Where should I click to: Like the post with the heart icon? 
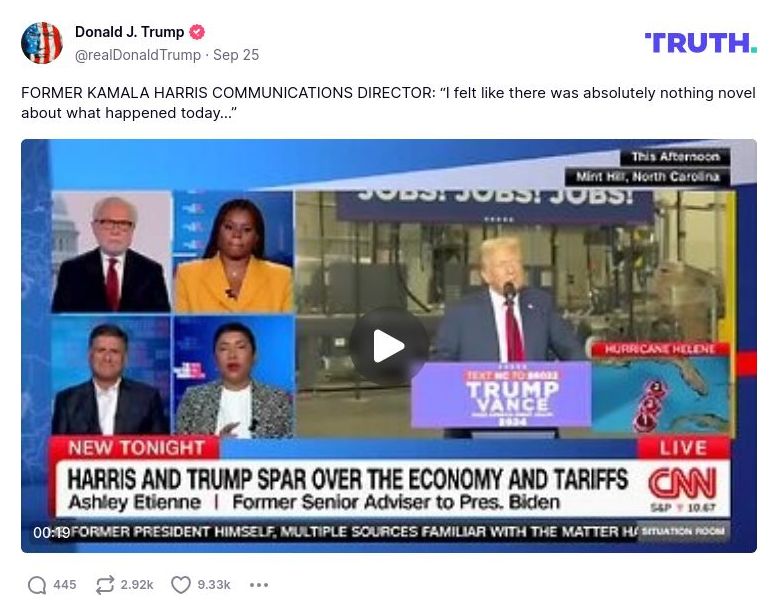click(x=181, y=585)
